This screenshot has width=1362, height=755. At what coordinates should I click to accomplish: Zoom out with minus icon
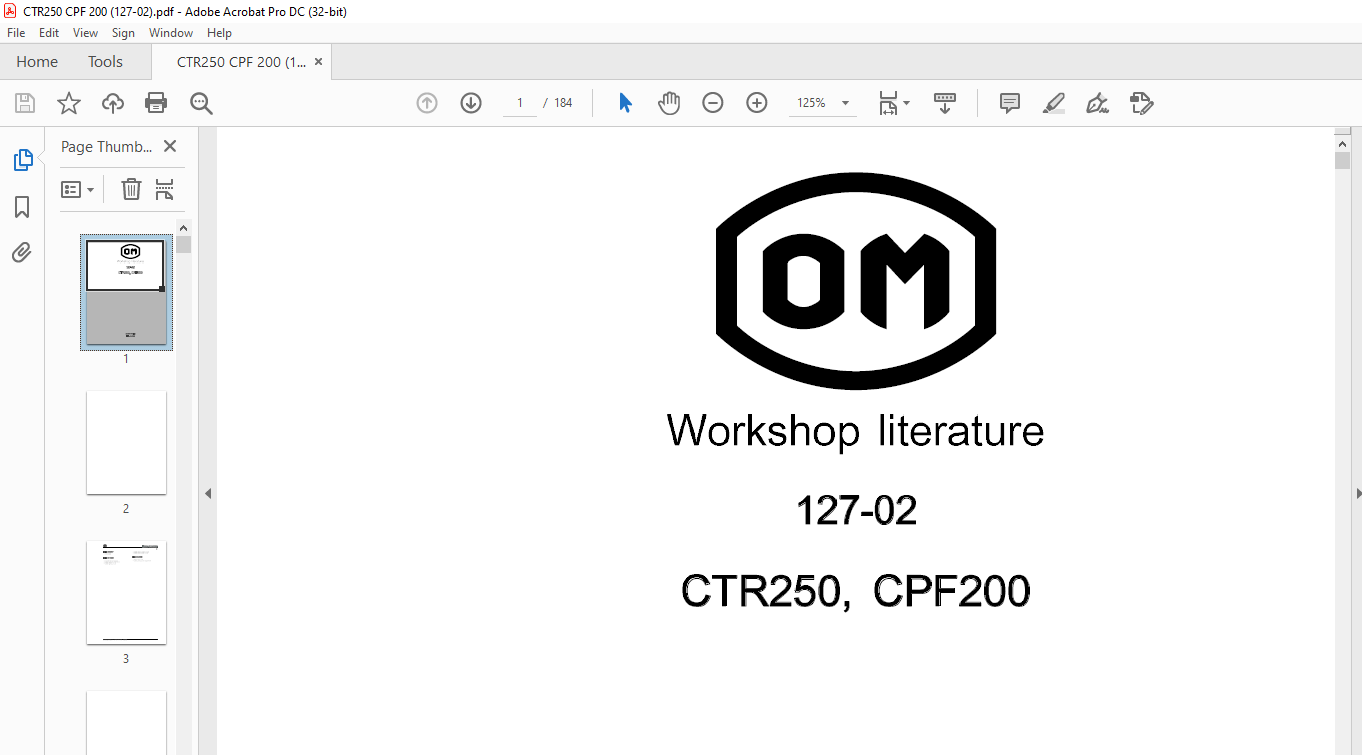pos(713,103)
